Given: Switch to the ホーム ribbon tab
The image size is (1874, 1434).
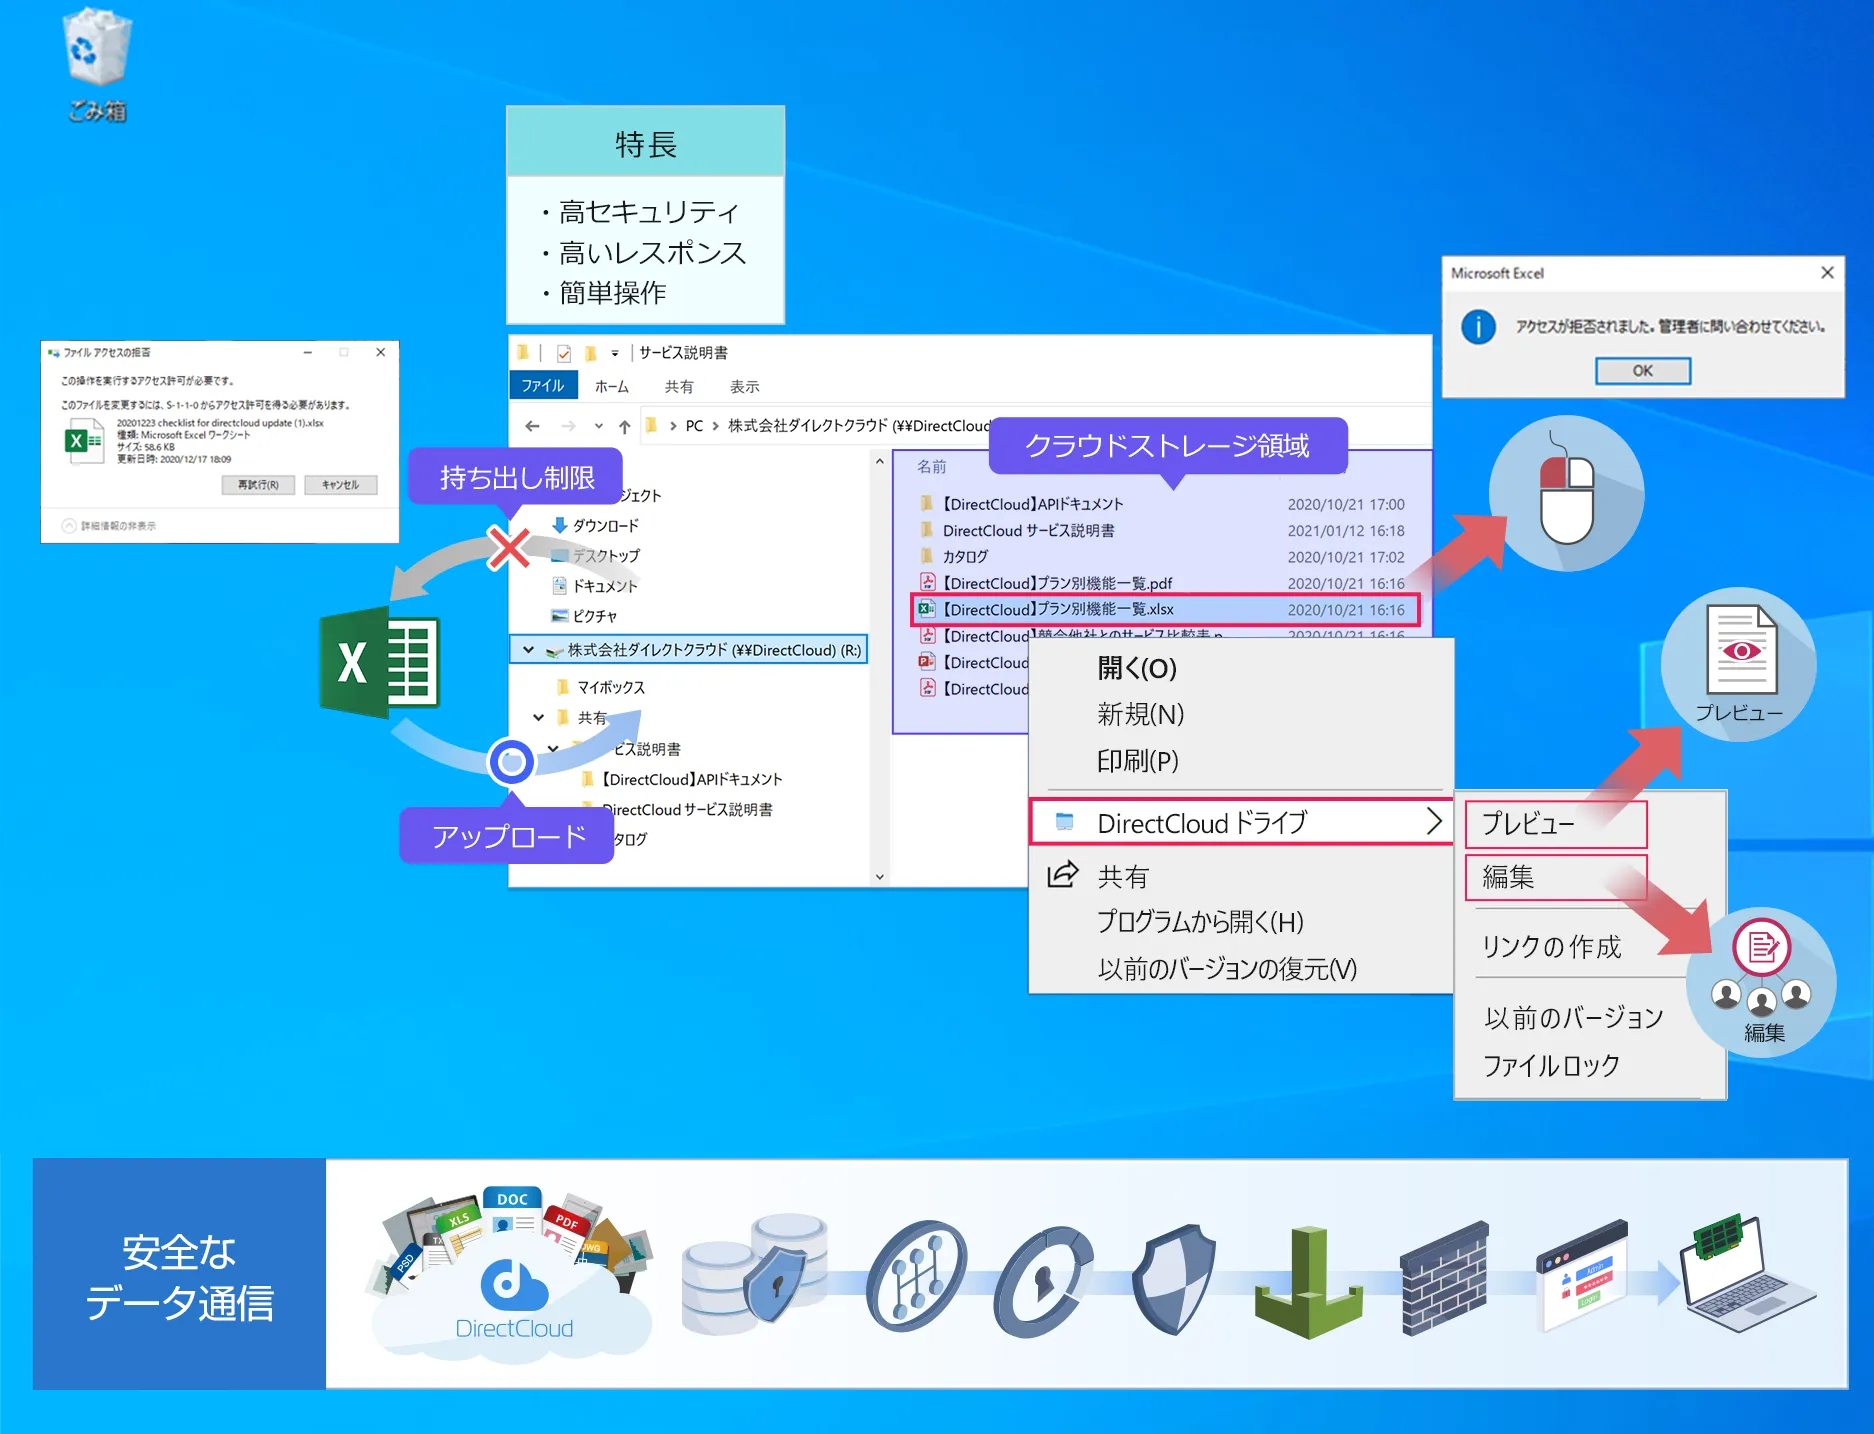Looking at the screenshot, I should pos(612,387).
